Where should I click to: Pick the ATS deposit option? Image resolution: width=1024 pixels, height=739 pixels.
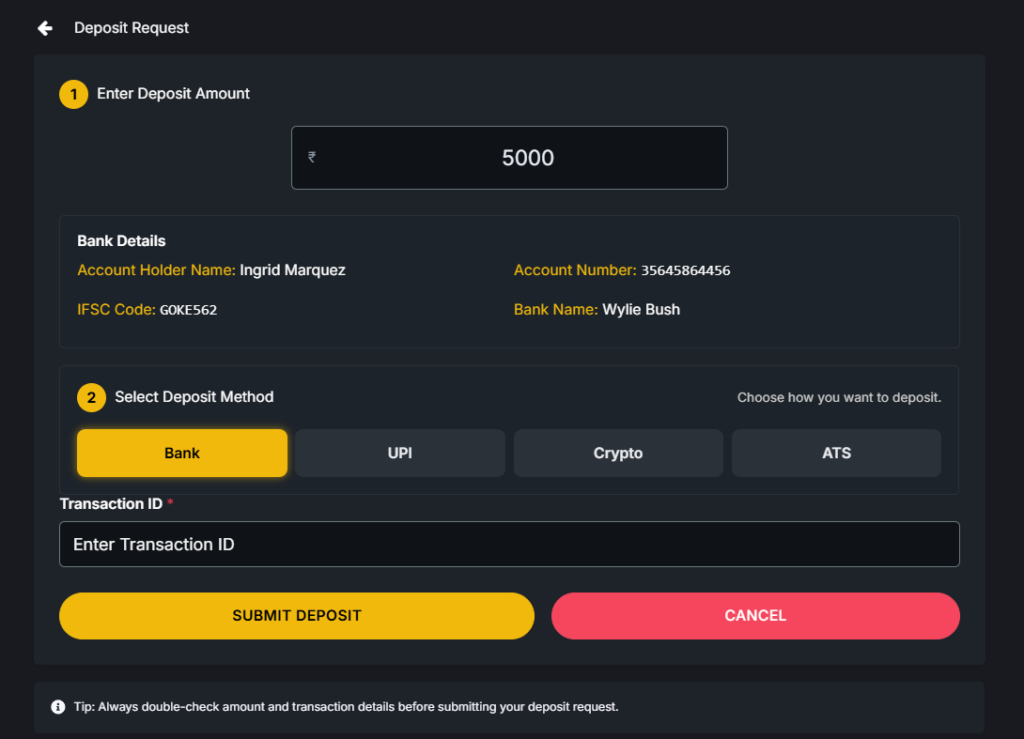(x=836, y=453)
